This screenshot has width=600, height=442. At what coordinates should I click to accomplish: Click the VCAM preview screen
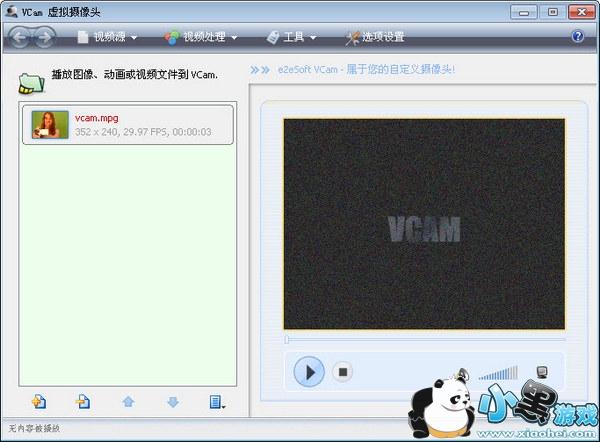pyautogui.click(x=424, y=224)
